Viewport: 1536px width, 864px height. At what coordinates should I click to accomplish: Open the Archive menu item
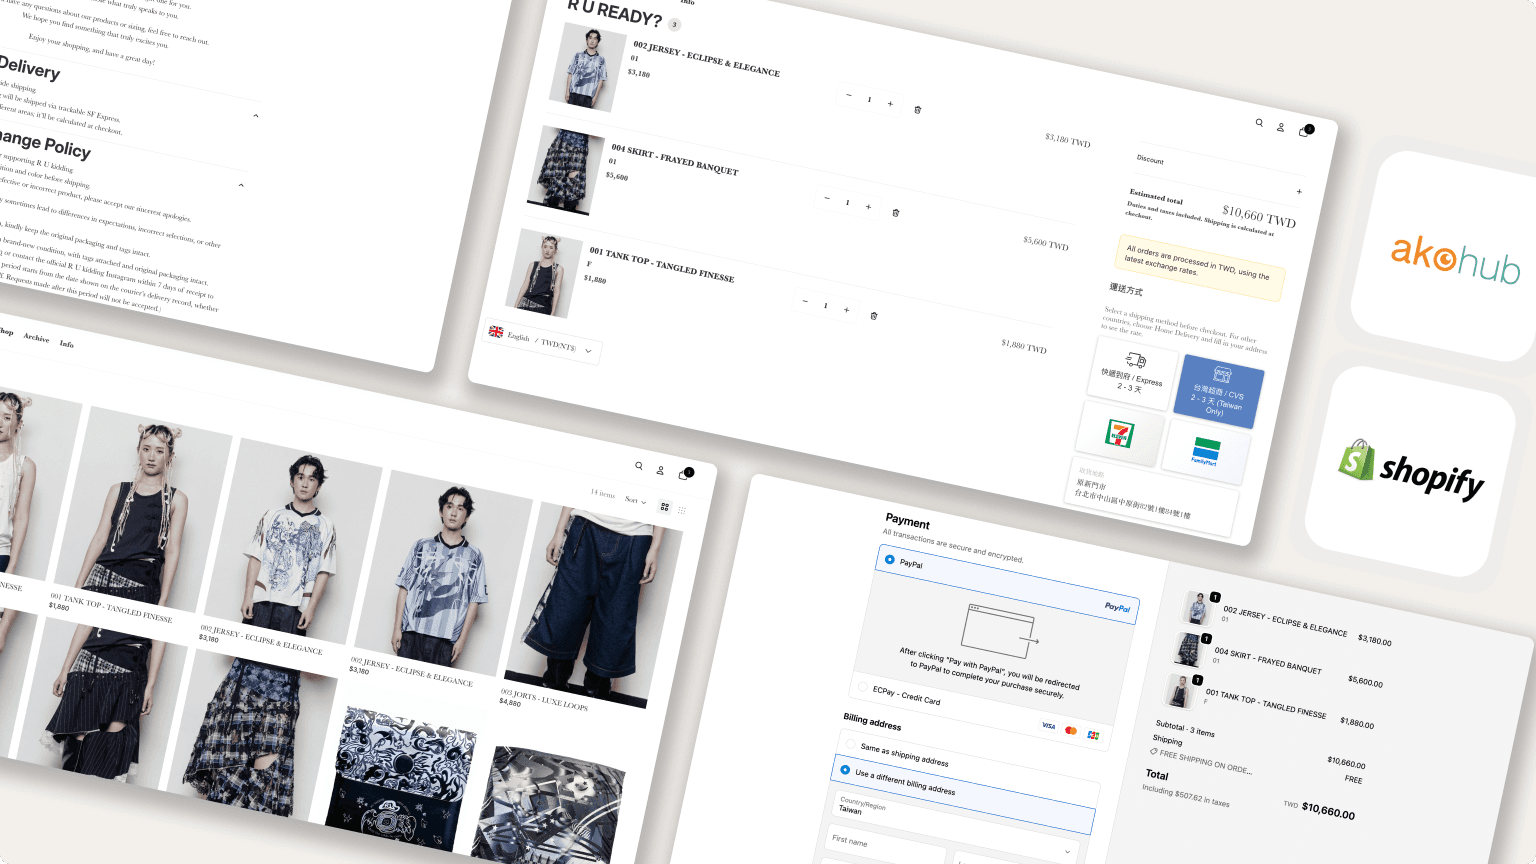36,338
